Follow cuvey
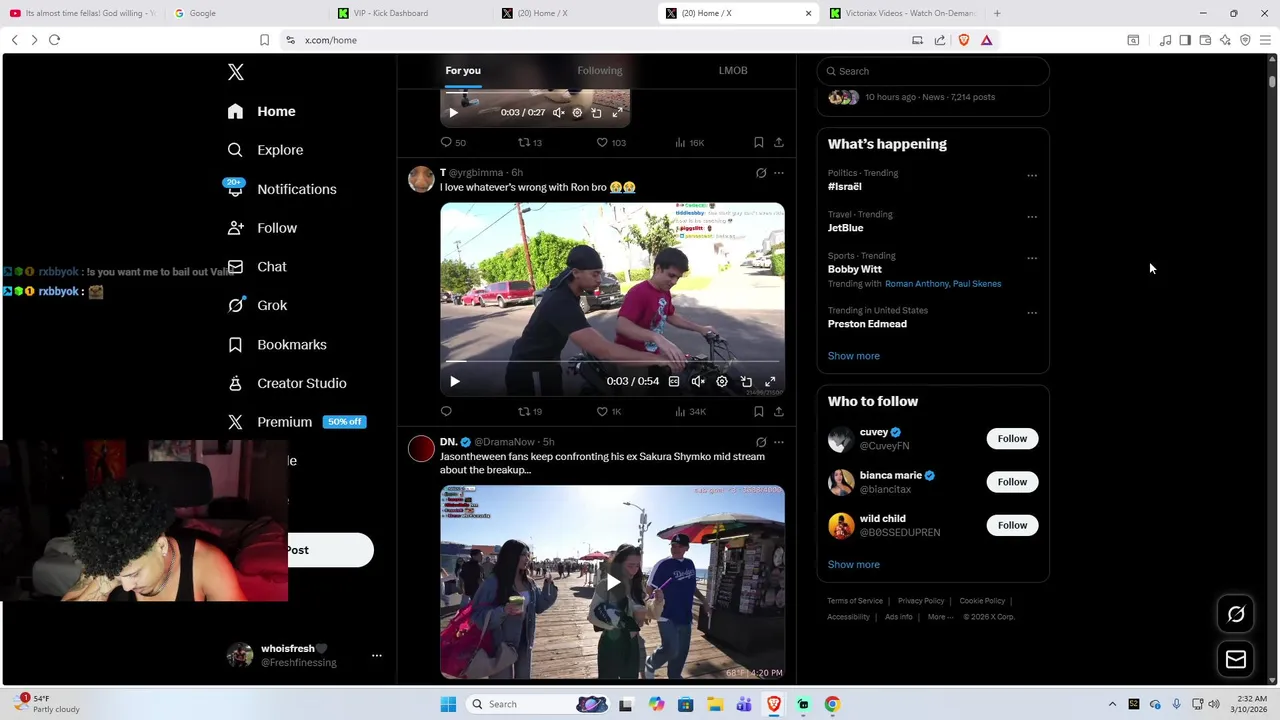The height and width of the screenshot is (720, 1280). [1012, 439]
